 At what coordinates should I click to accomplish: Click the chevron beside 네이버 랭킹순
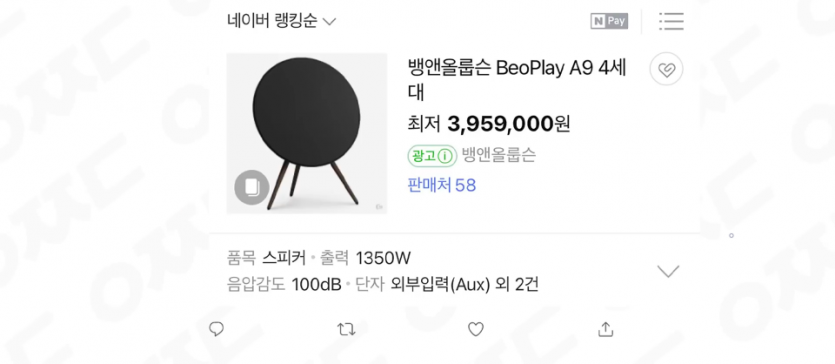tap(329, 22)
